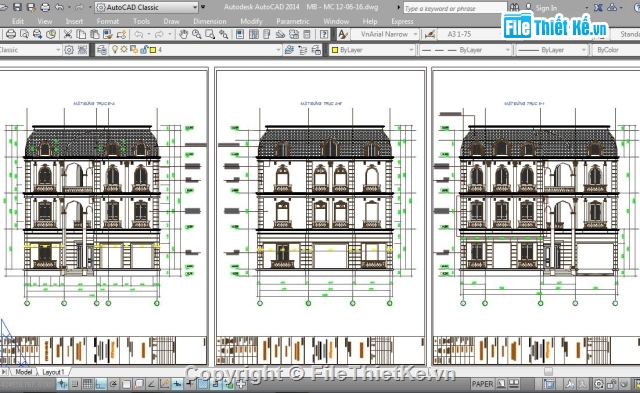The width and height of the screenshot is (640, 393).
Task: Click the Workspace Settings gear icon
Action: pos(69,50)
